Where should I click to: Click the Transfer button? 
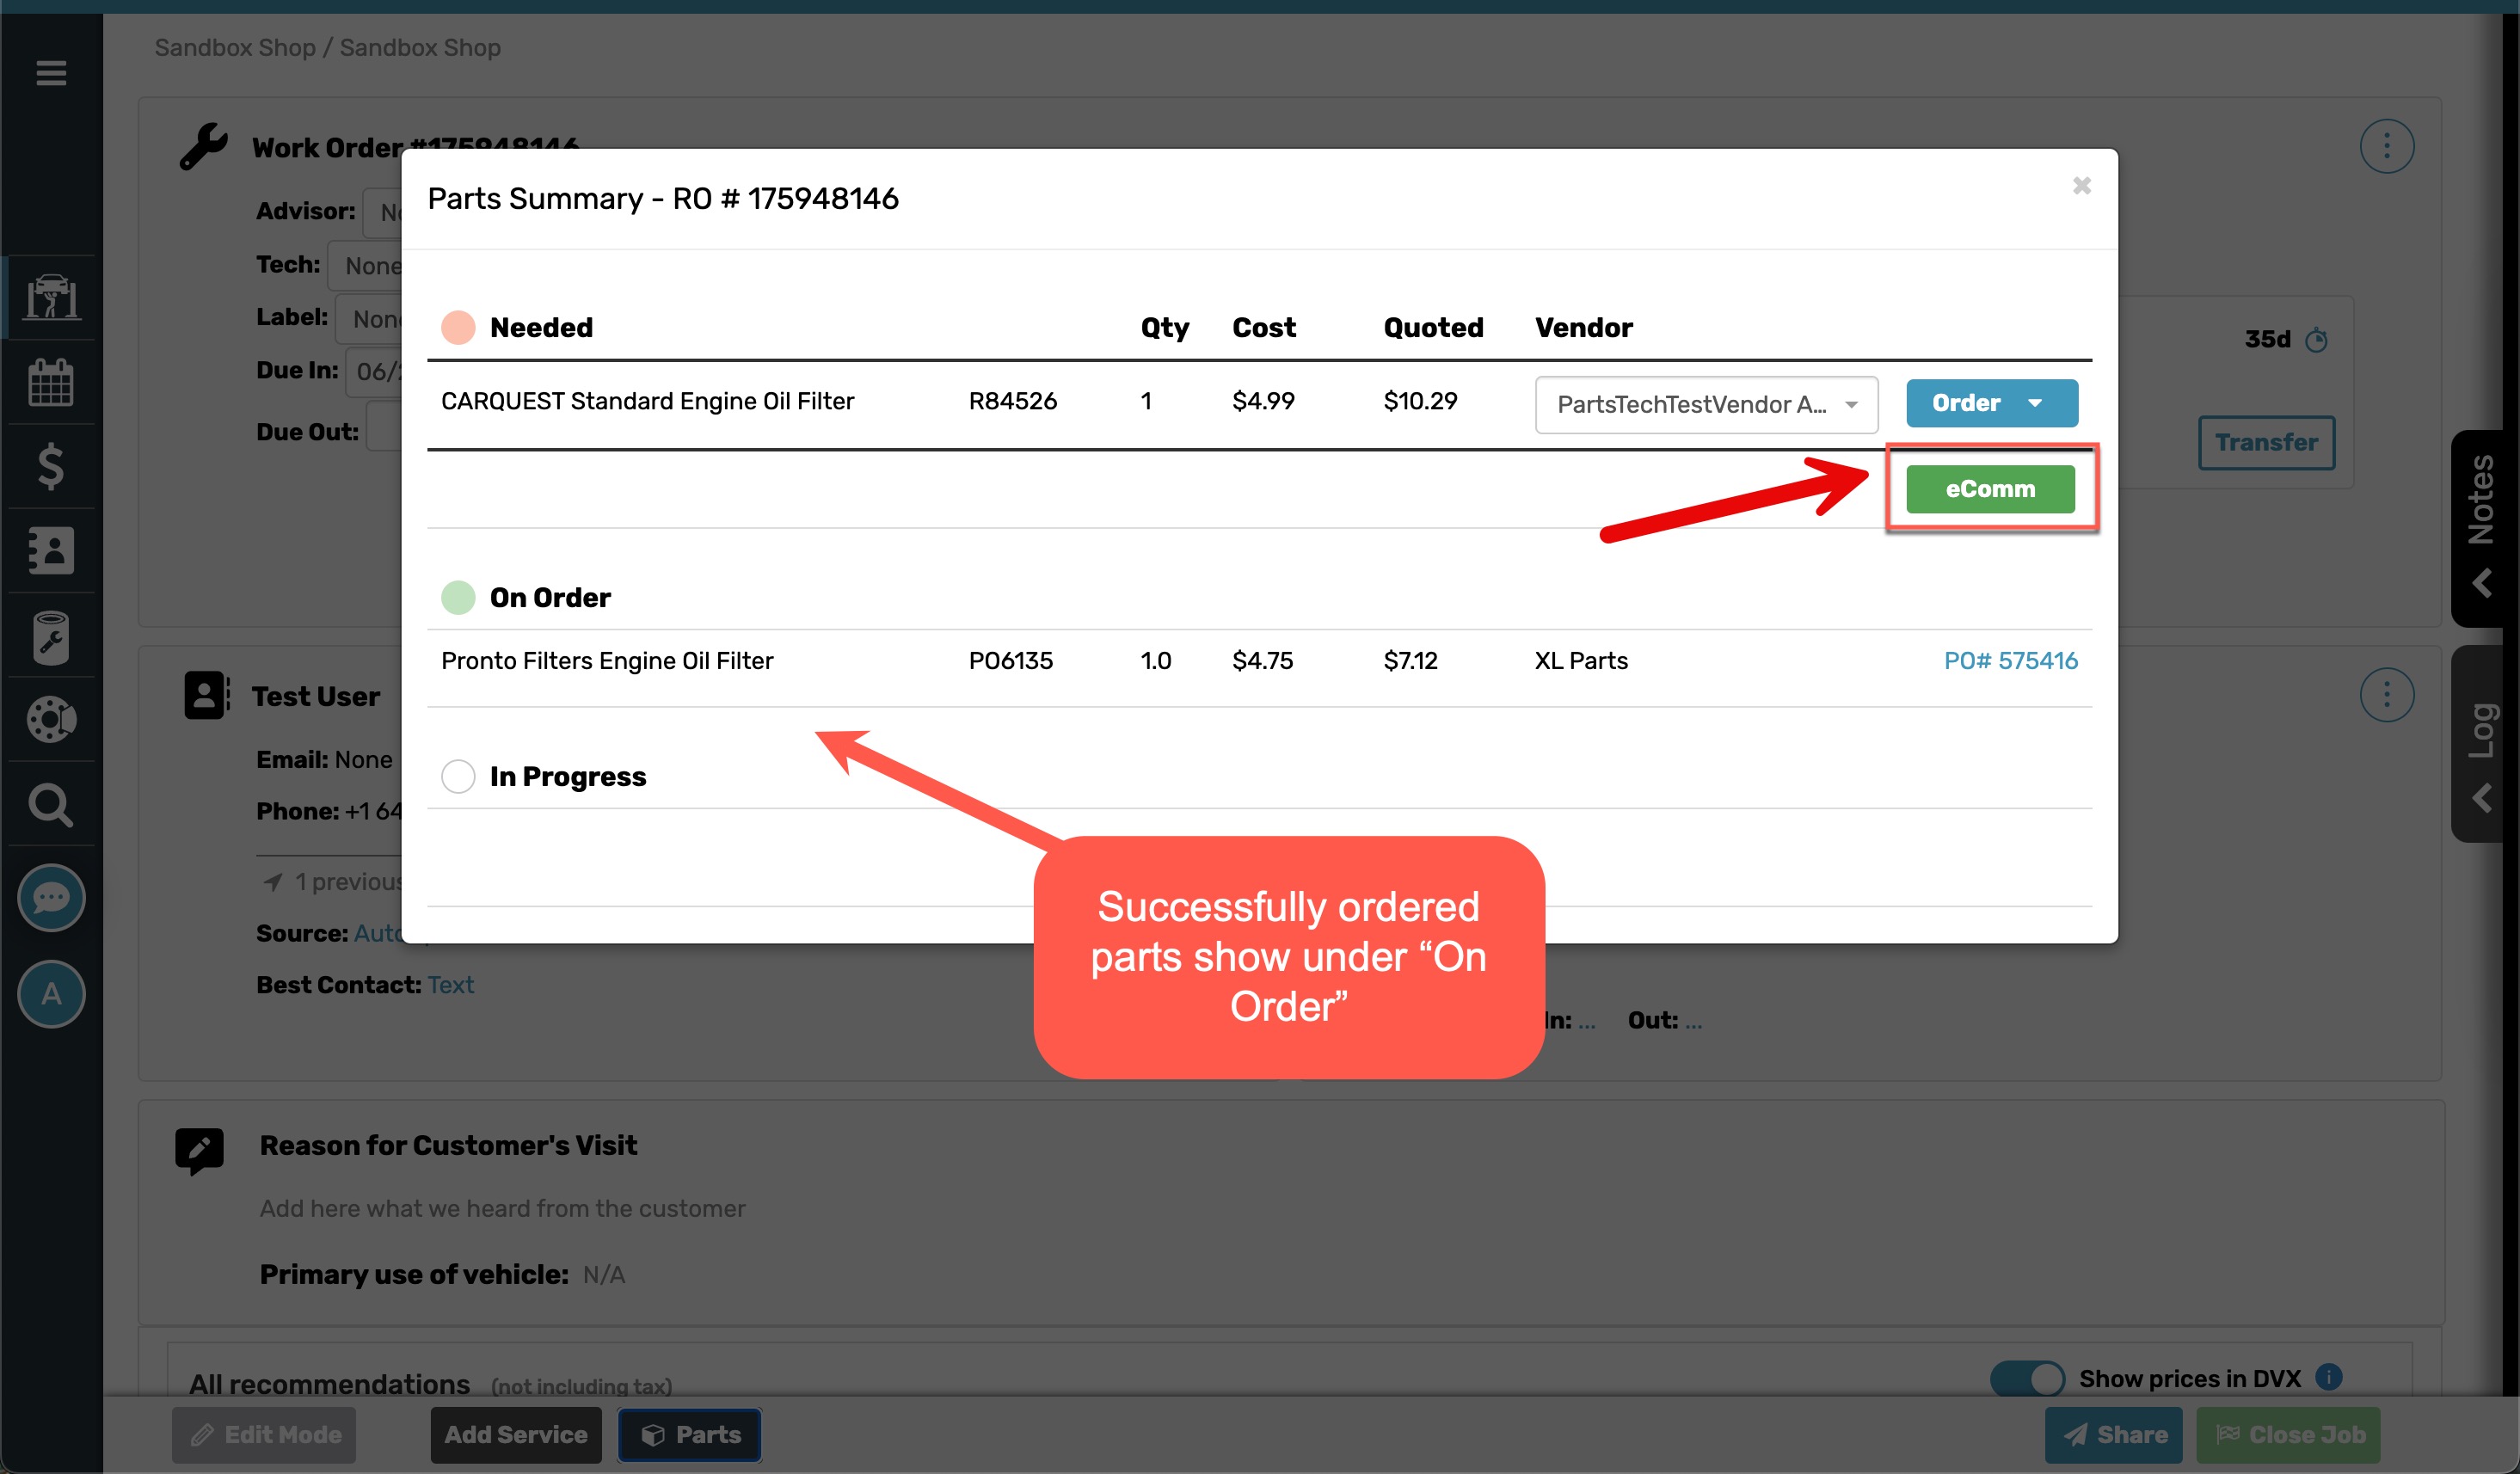pyautogui.click(x=2265, y=442)
